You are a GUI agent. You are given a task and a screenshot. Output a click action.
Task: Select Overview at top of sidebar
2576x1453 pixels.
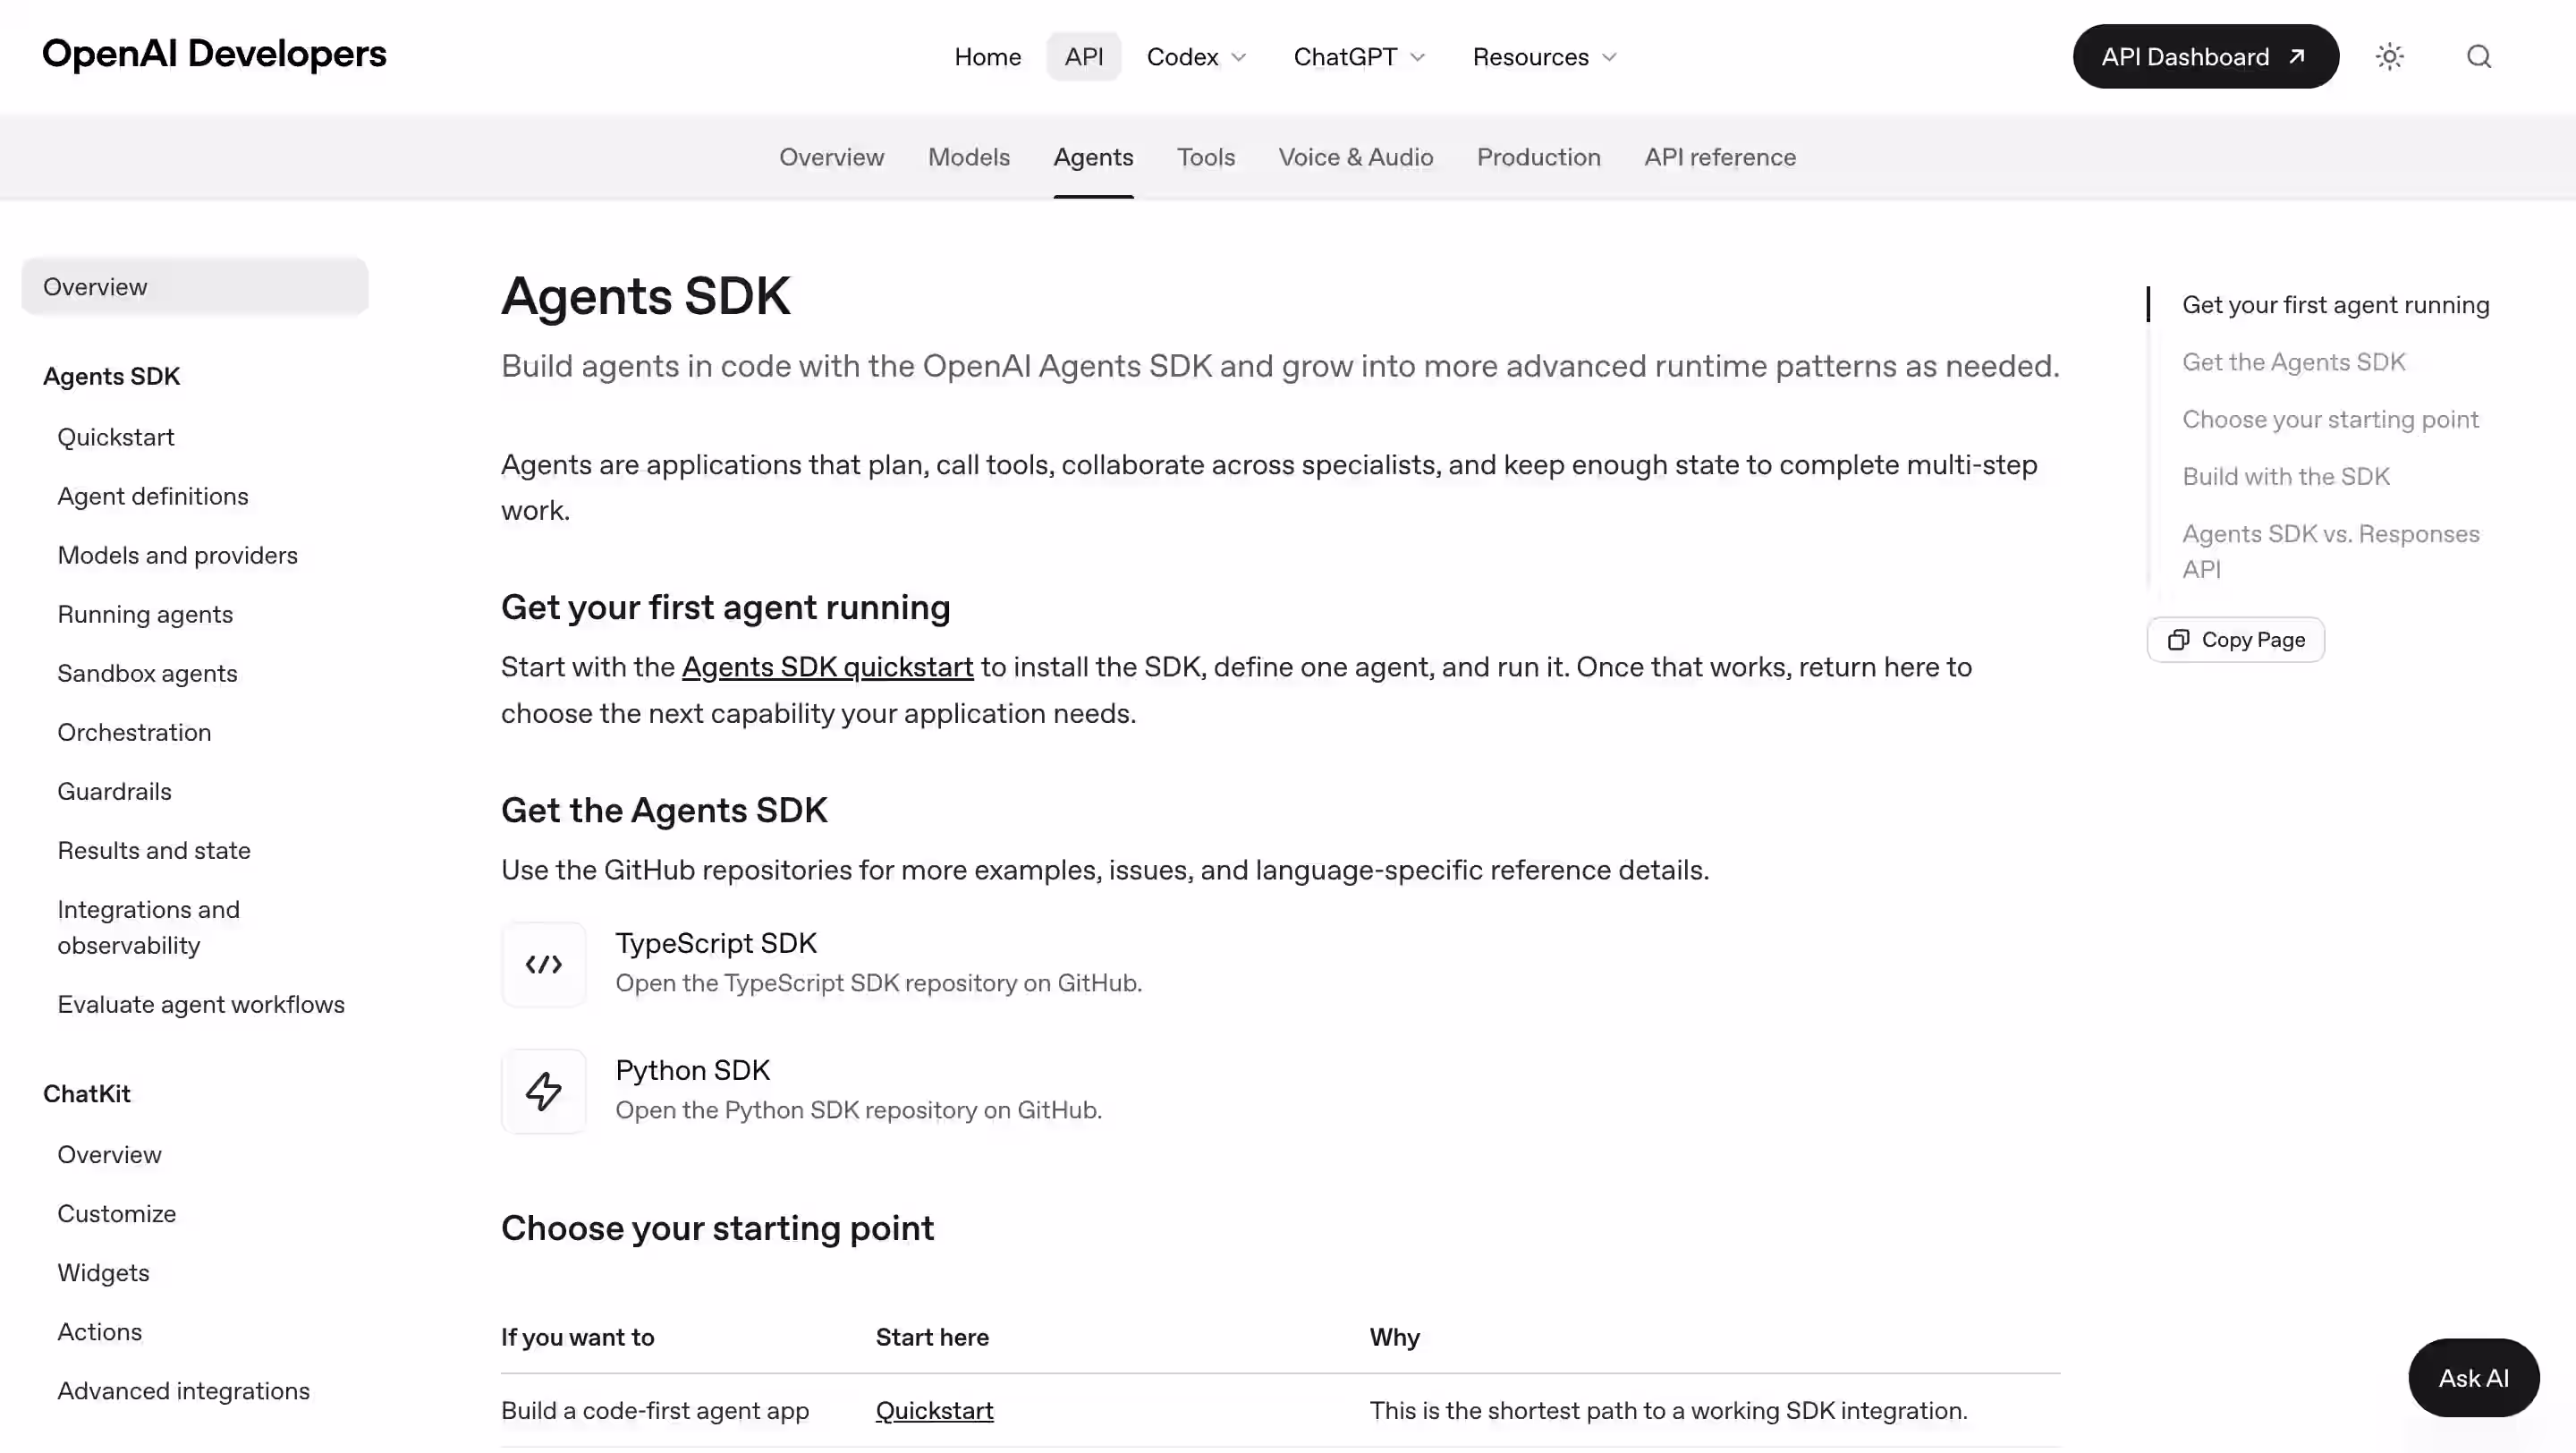coord(195,287)
